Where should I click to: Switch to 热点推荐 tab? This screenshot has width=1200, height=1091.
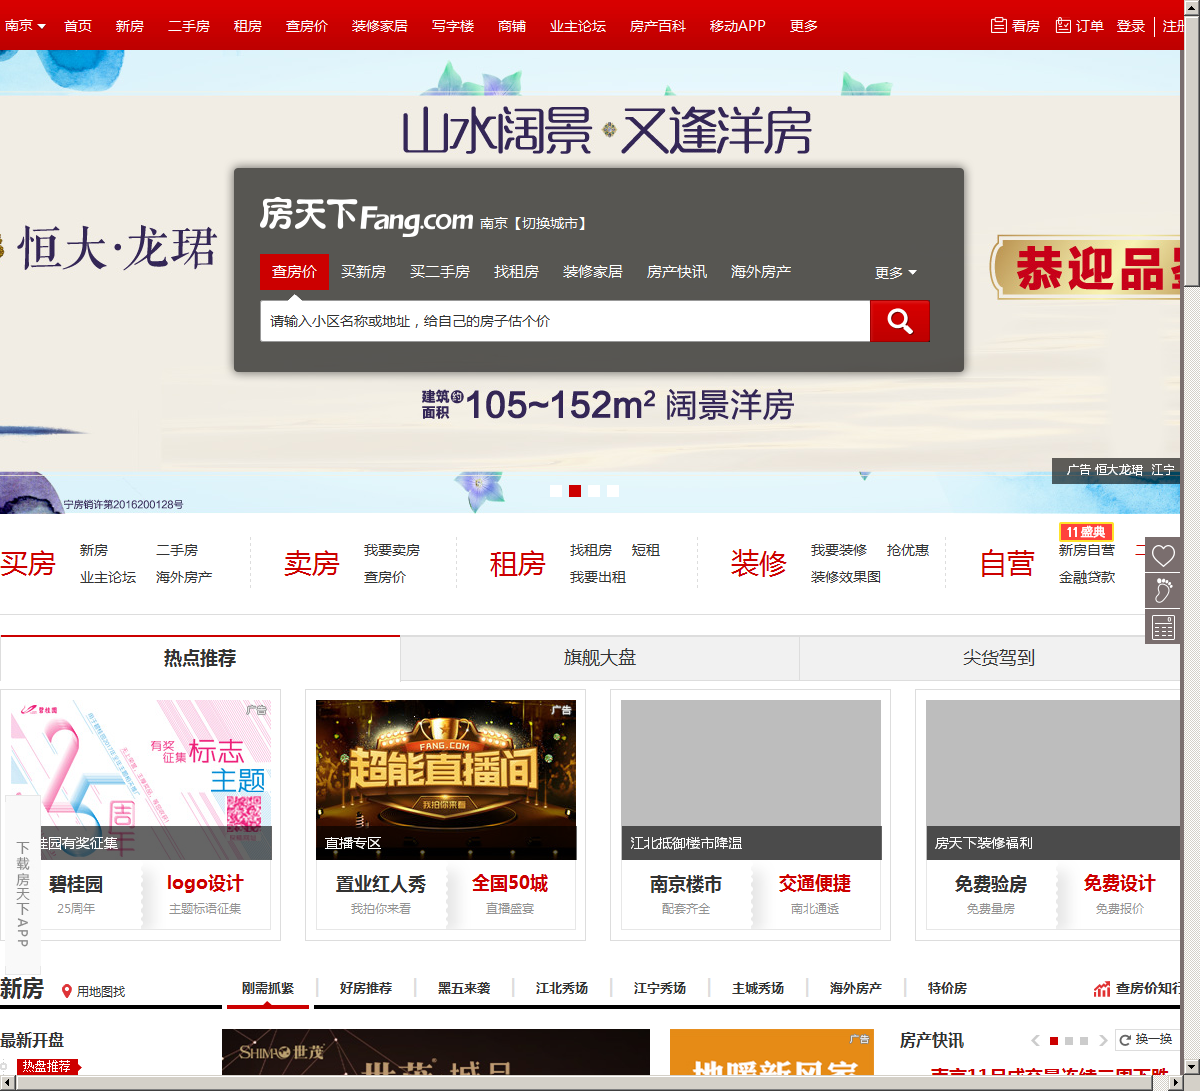tap(200, 658)
